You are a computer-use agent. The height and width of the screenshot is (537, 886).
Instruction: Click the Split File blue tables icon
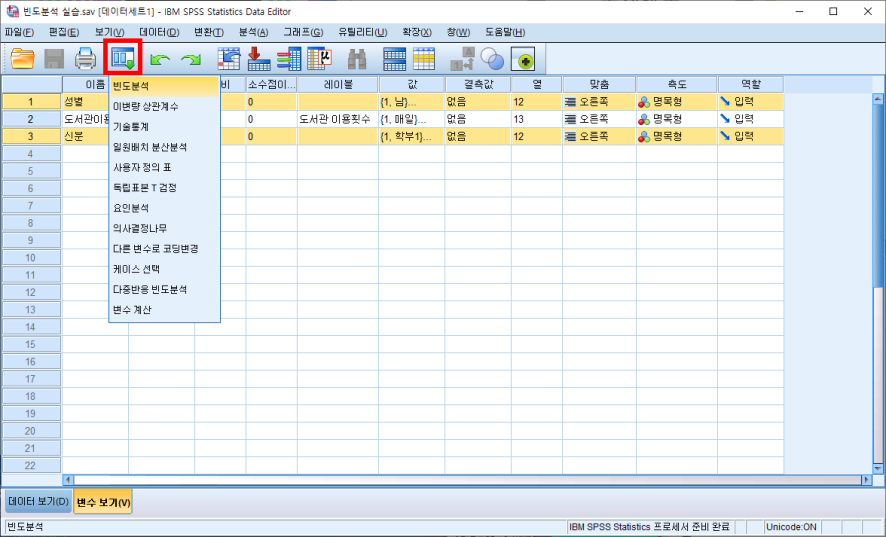pyautogui.click(x=394, y=59)
